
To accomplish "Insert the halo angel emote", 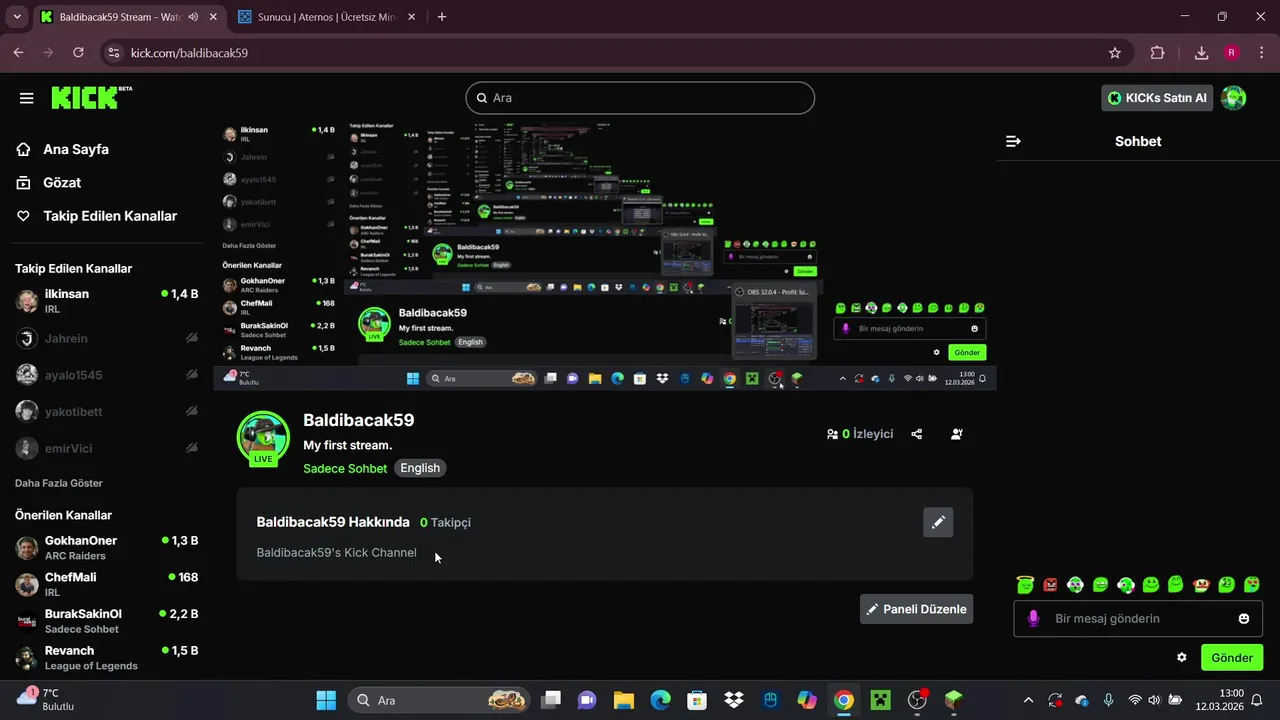I will (1025, 584).
